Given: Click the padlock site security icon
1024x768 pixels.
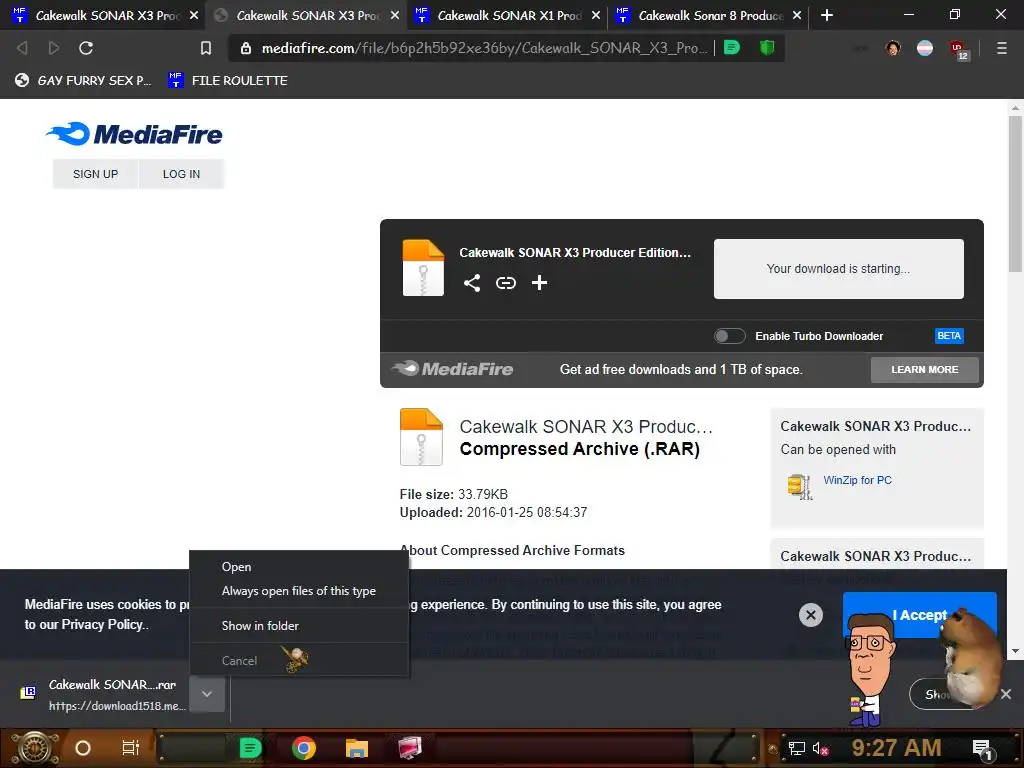Looking at the screenshot, I should [246, 48].
